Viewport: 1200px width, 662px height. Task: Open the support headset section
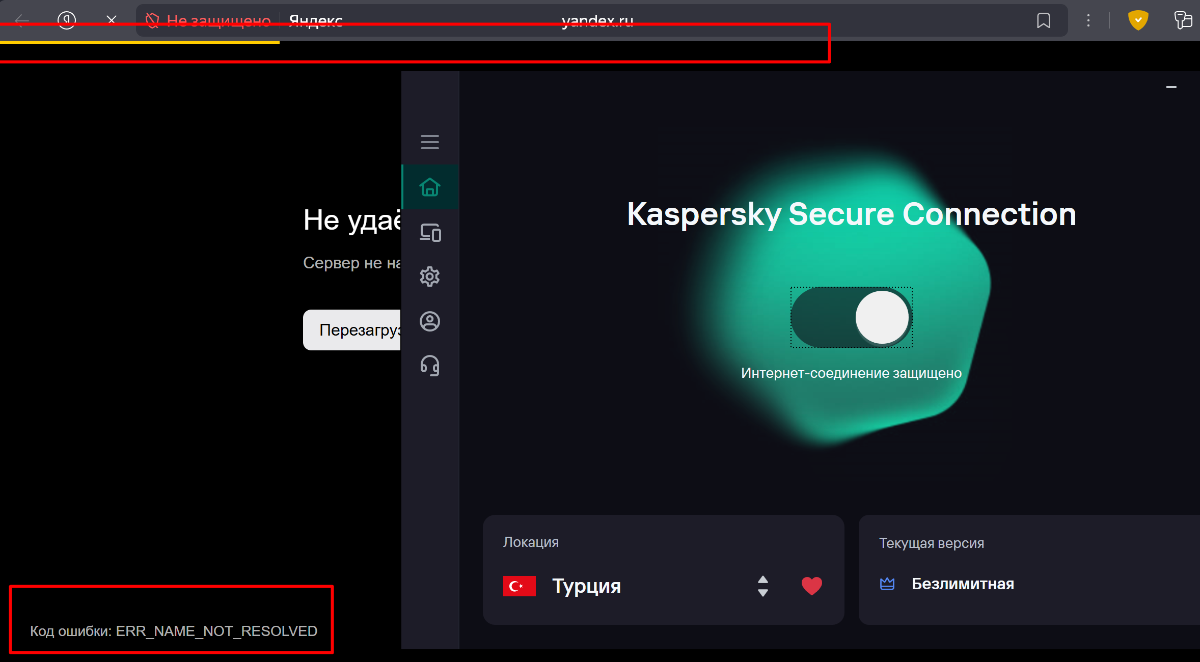pos(430,365)
